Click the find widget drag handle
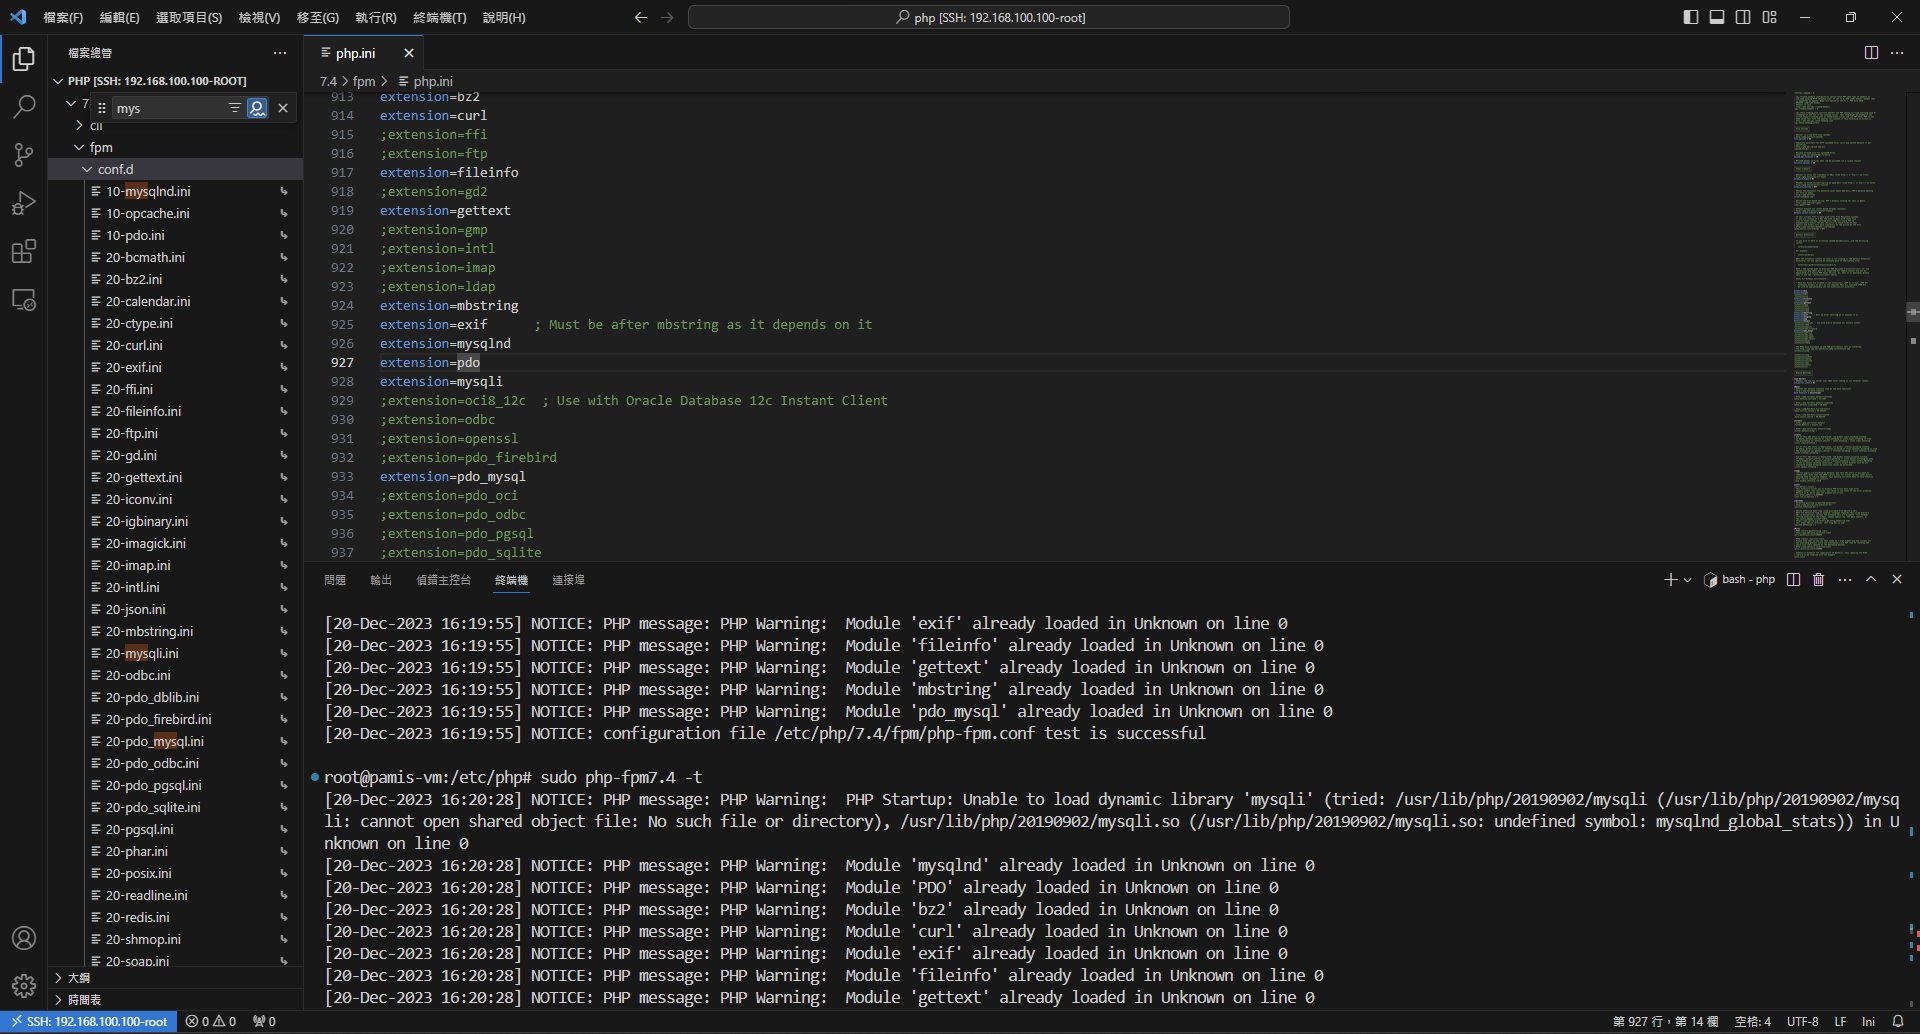This screenshot has width=1920, height=1034. (x=102, y=108)
